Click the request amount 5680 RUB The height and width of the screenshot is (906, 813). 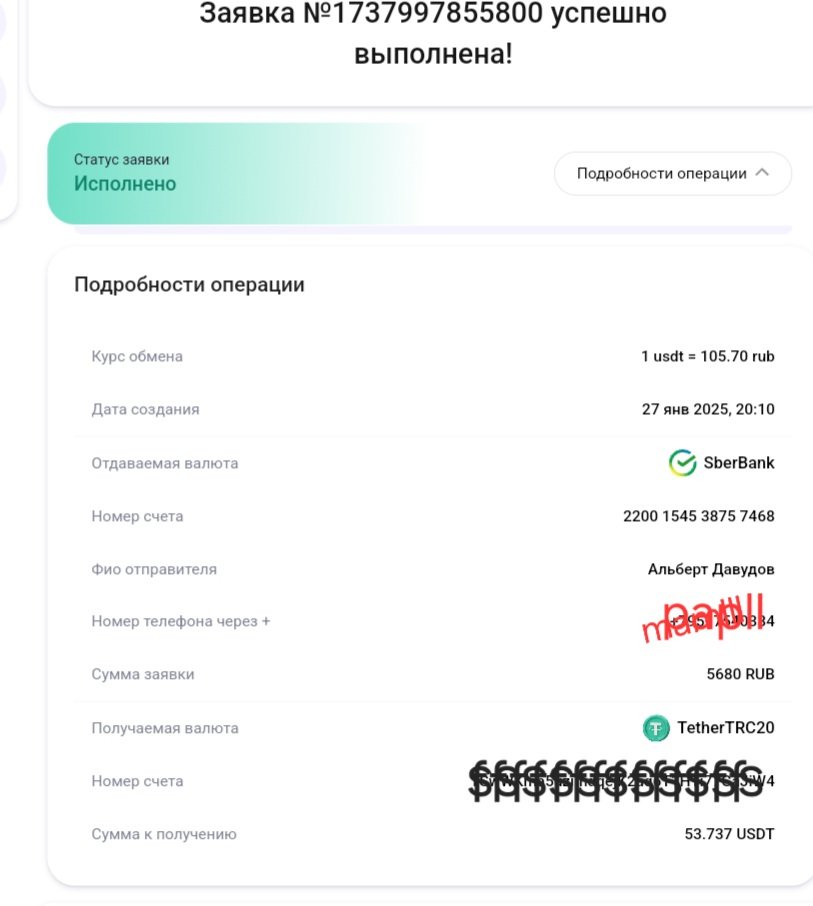point(740,674)
